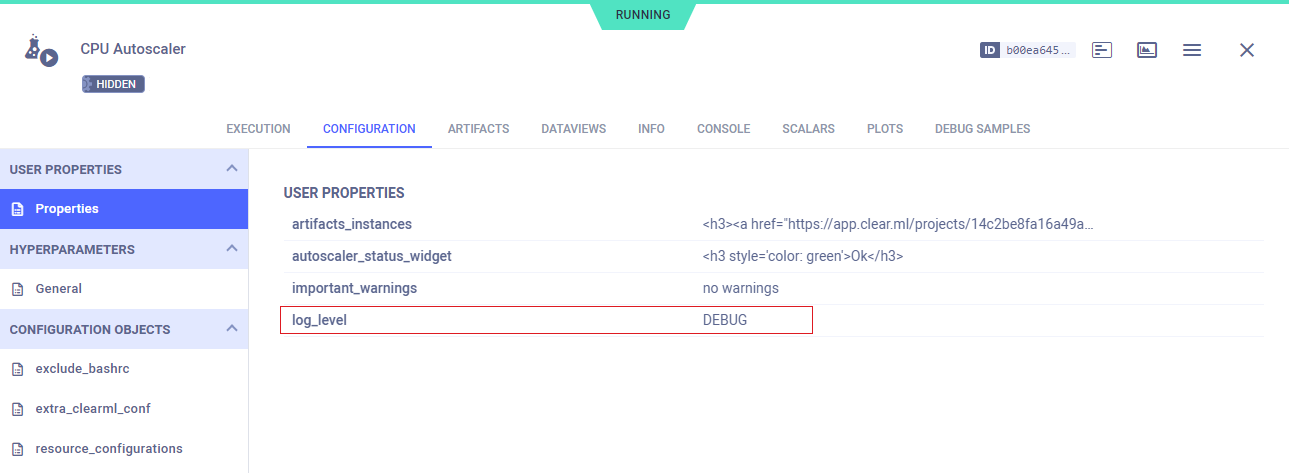Screen dimensions: 1289x473
Task: Click the General hyperparameters icon
Action: point(17,289)
